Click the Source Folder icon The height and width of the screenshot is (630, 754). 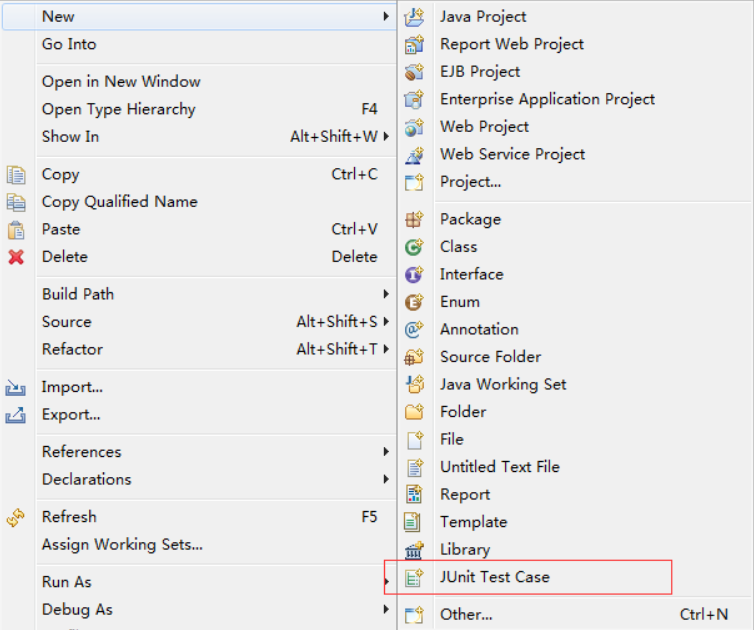click(414, 357)
